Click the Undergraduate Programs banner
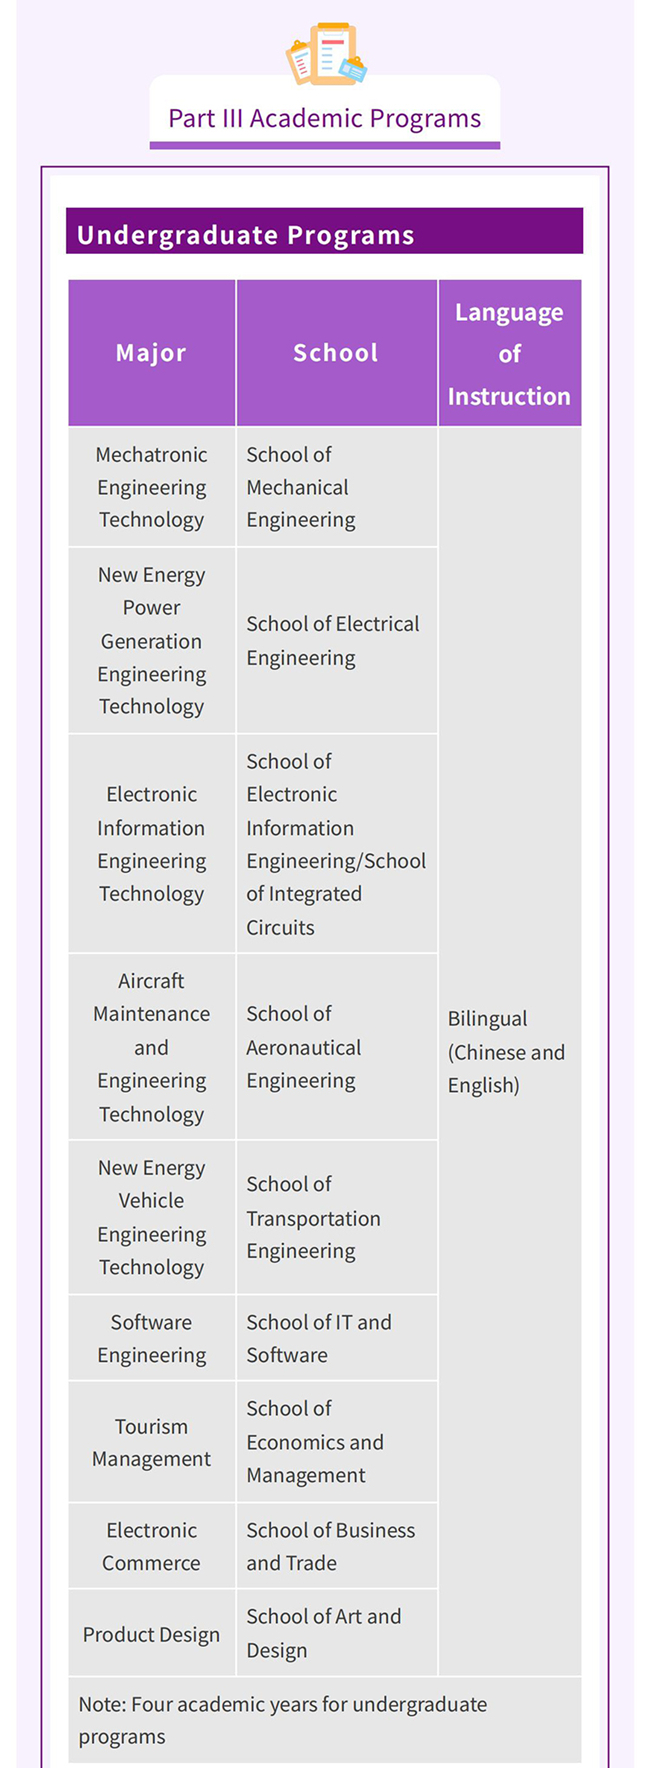Image resolution: width=650 pixels, height=1768 pixels. pos(324,231)
